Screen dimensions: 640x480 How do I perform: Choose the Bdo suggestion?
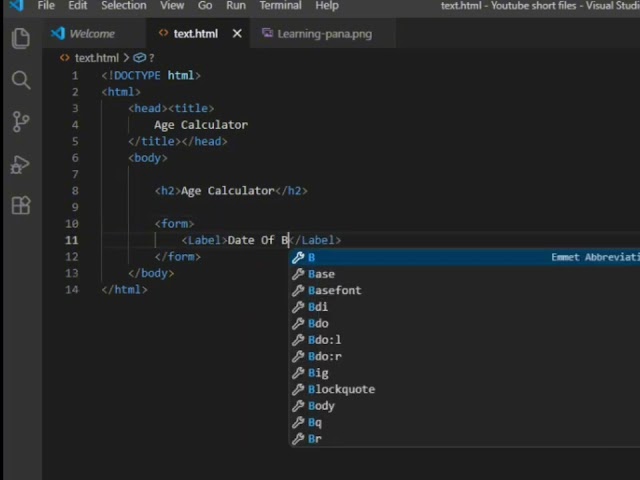(464, 323)
